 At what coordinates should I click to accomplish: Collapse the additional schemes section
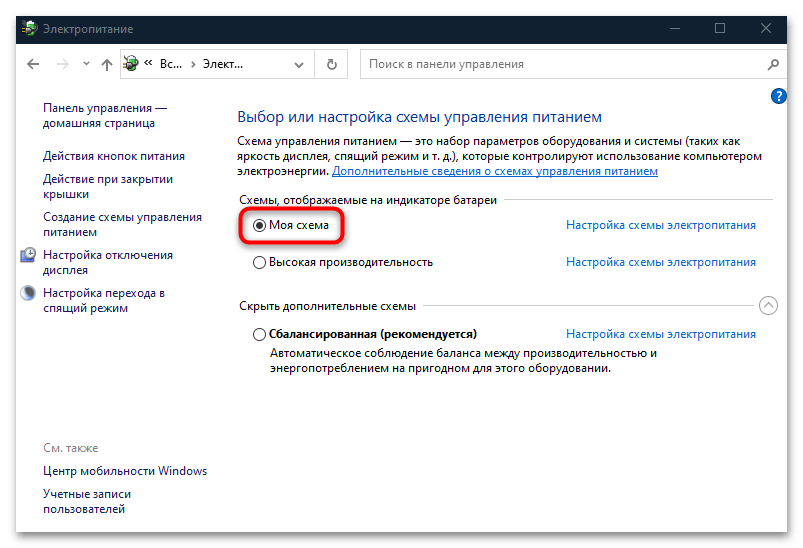(x=767, y=306)
